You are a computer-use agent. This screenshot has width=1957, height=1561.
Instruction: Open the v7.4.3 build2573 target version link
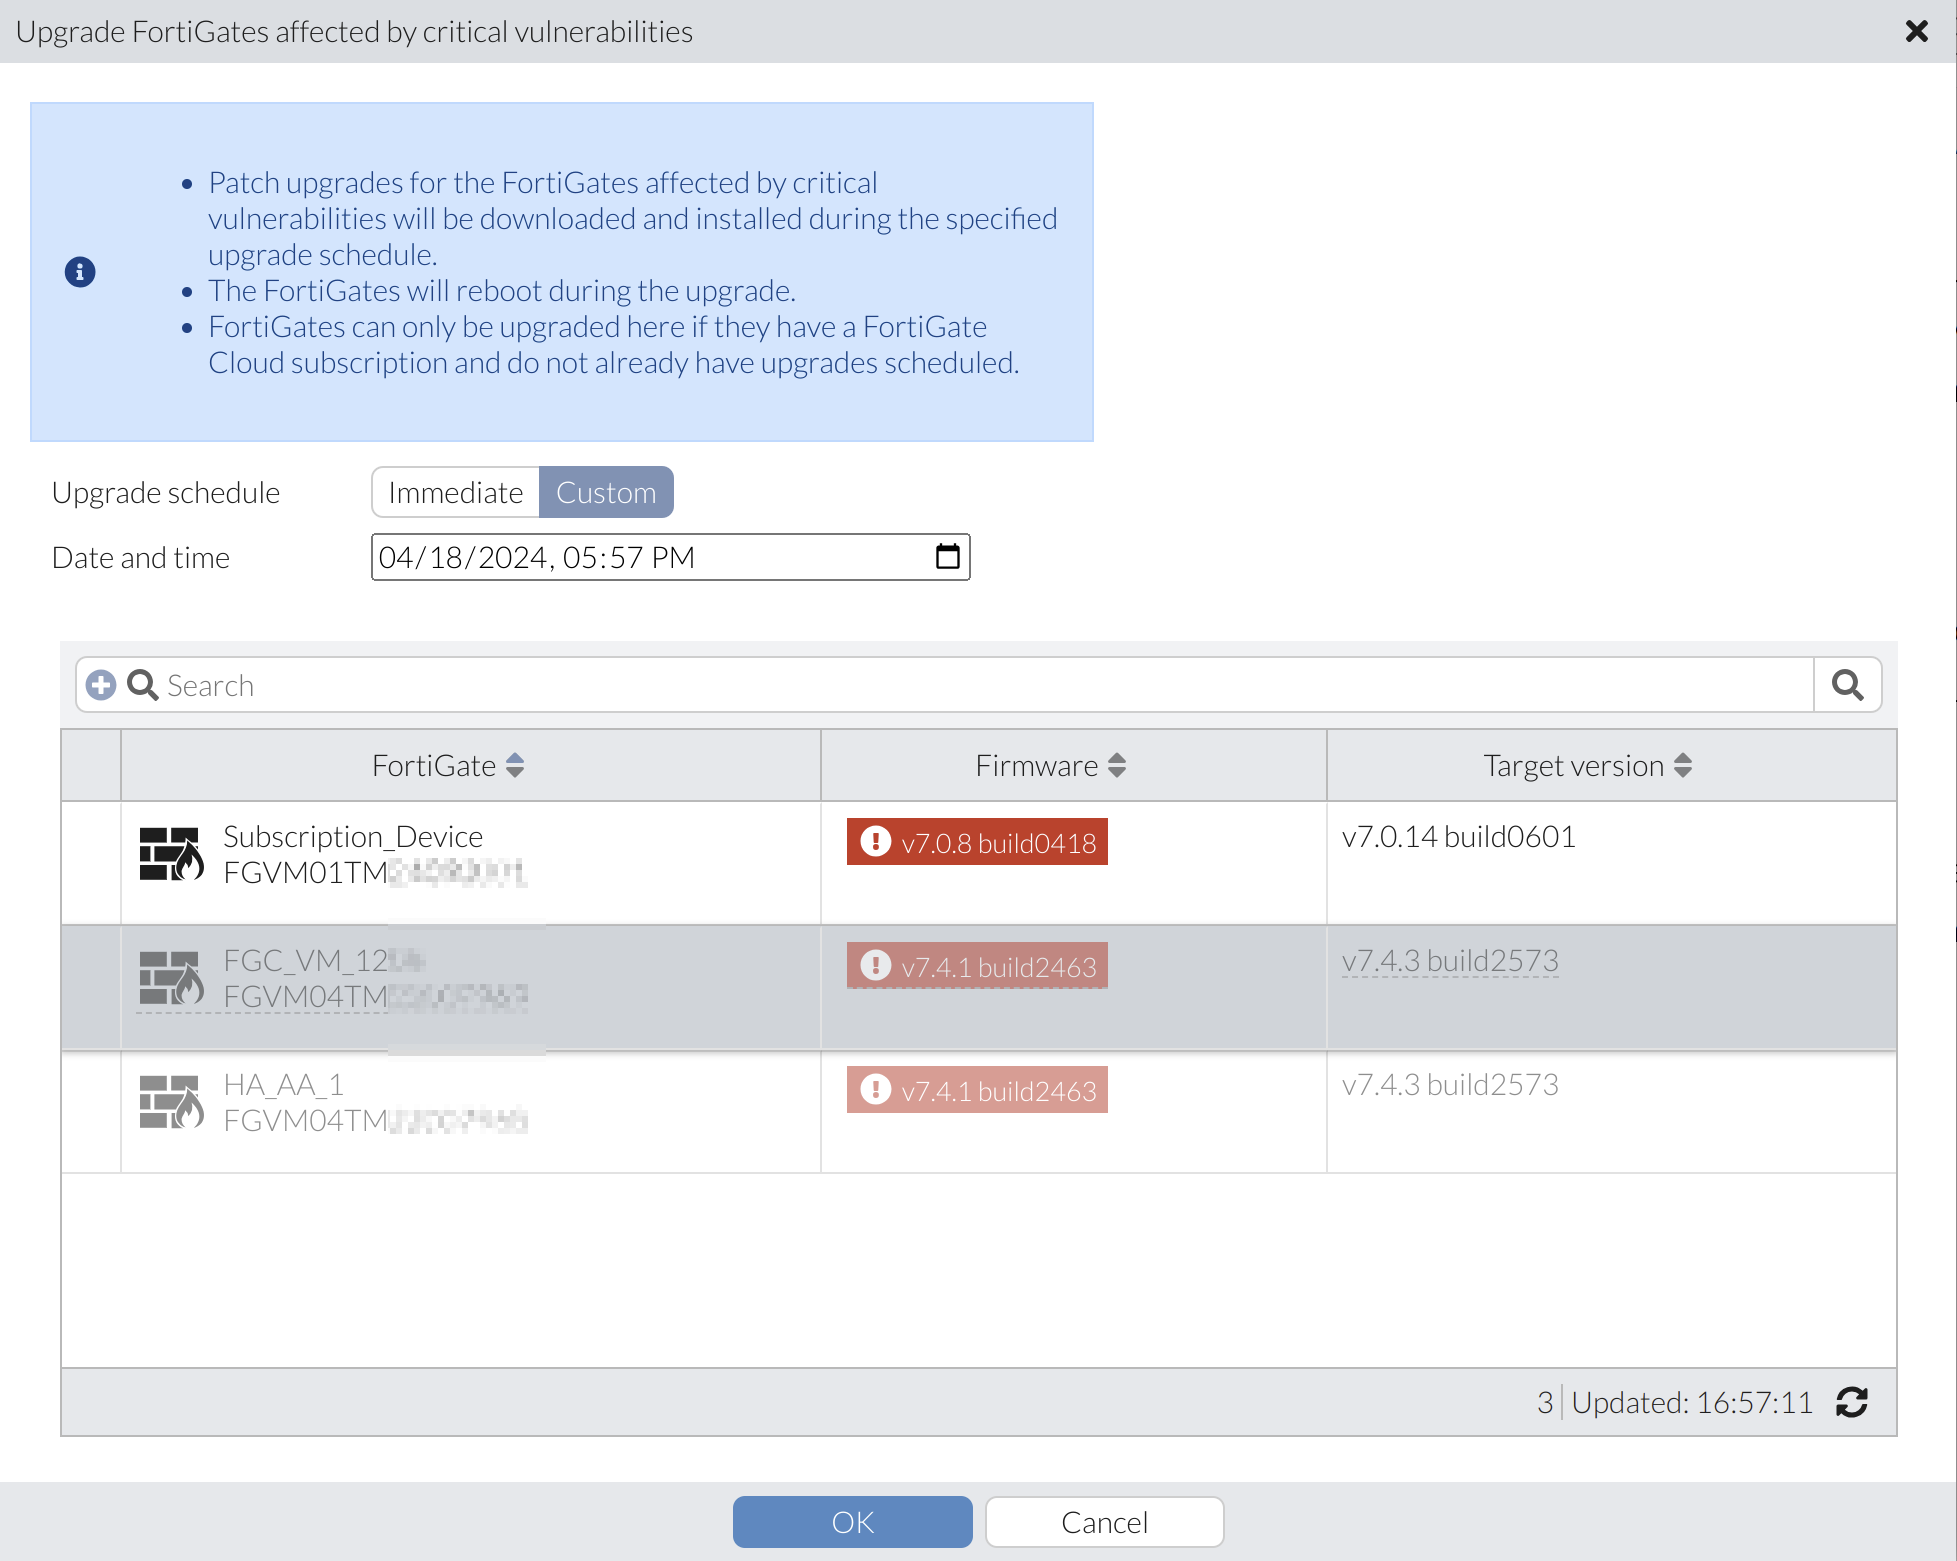pyautogui.click(x=1451, y=960)
